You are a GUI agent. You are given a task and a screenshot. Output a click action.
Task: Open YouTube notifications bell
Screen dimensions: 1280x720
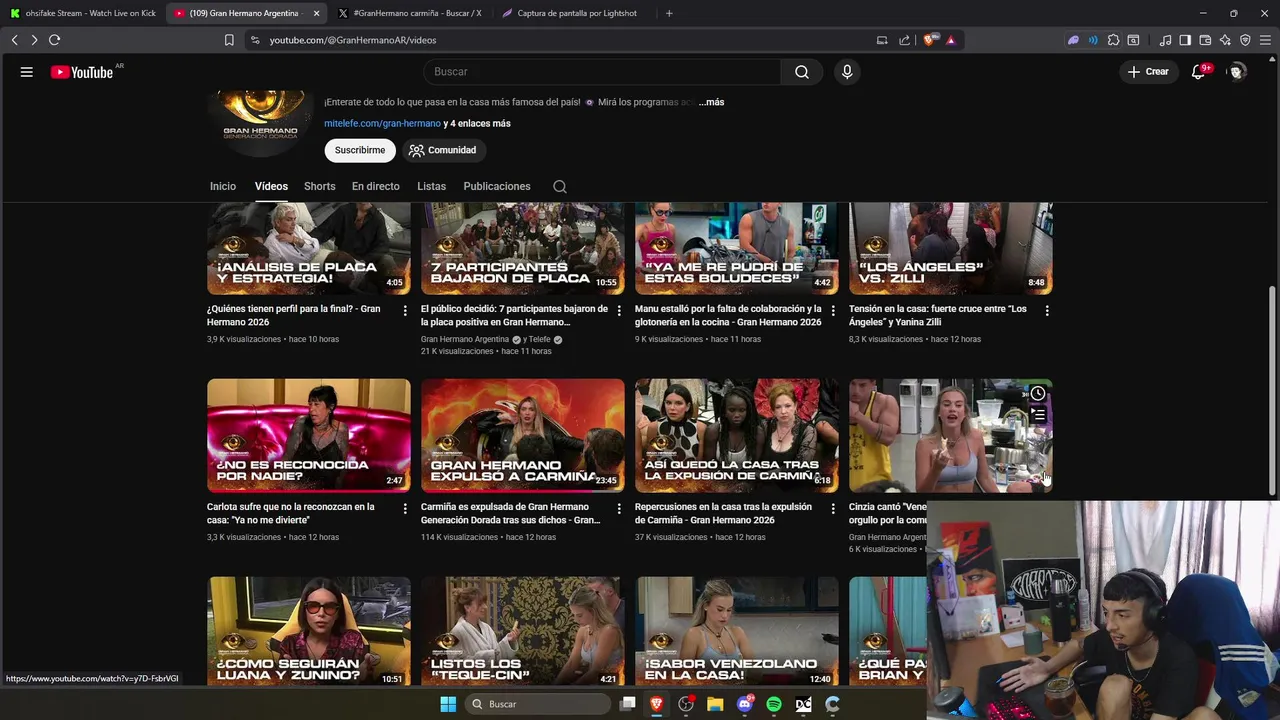click(1198, 72)
